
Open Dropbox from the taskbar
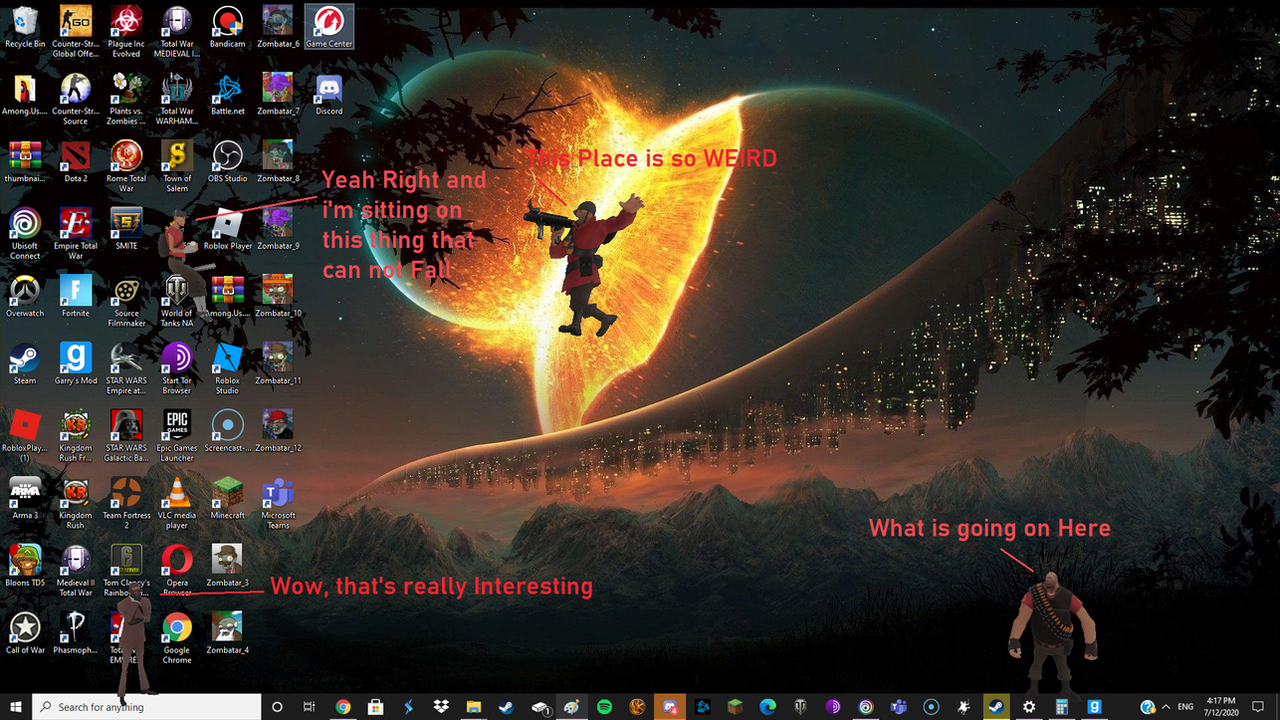click(441, 707)
